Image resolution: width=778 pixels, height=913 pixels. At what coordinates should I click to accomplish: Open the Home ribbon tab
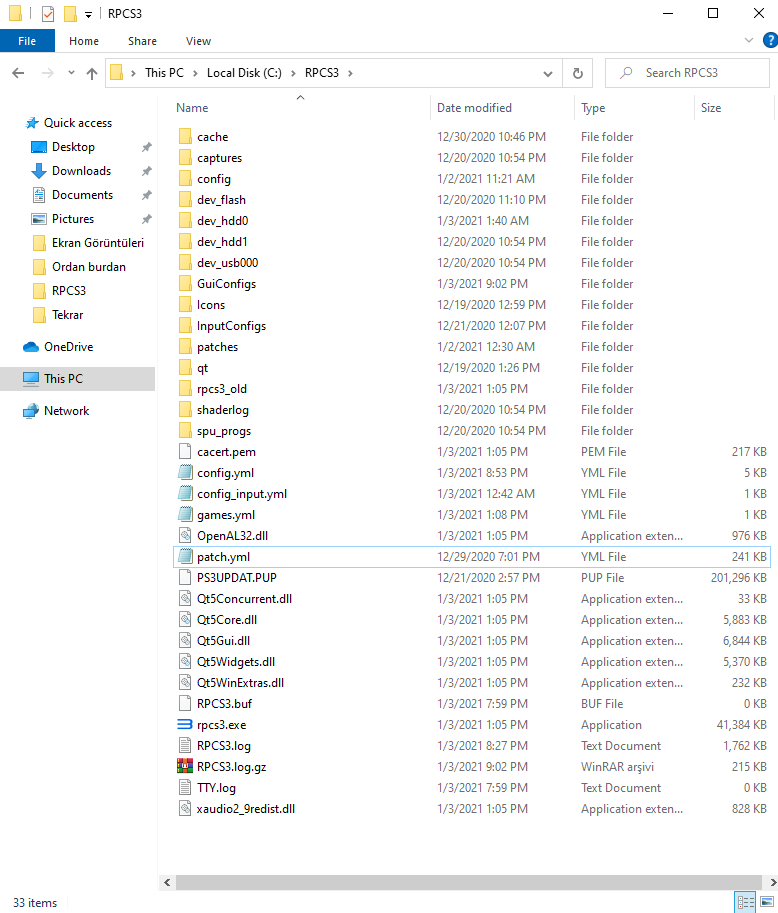(84, 41)
